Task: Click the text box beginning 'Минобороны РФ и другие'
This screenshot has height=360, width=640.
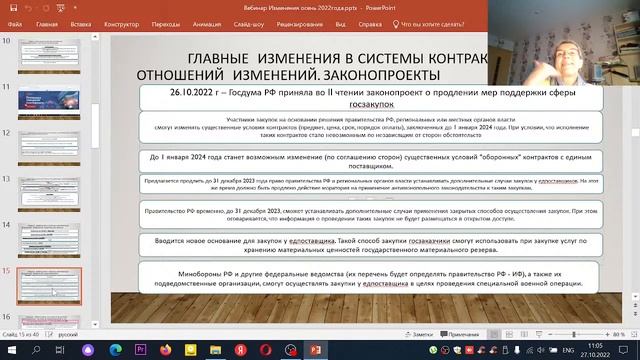Action: coord(369,278)
